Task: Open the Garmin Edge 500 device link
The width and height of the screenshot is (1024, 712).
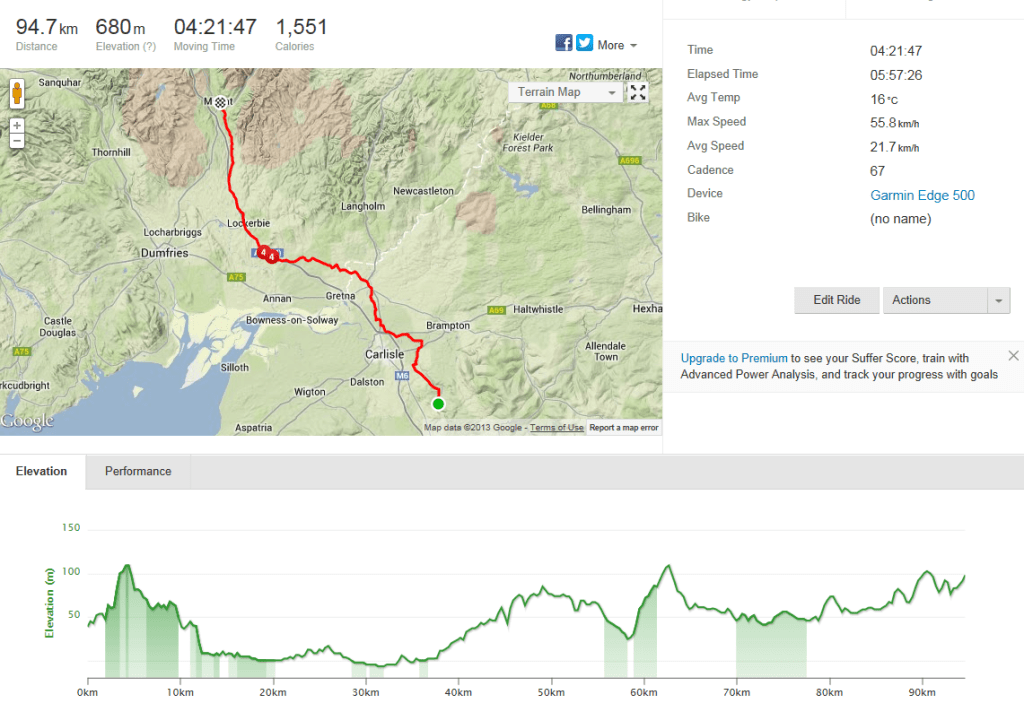Action: (x=922, y=195)
